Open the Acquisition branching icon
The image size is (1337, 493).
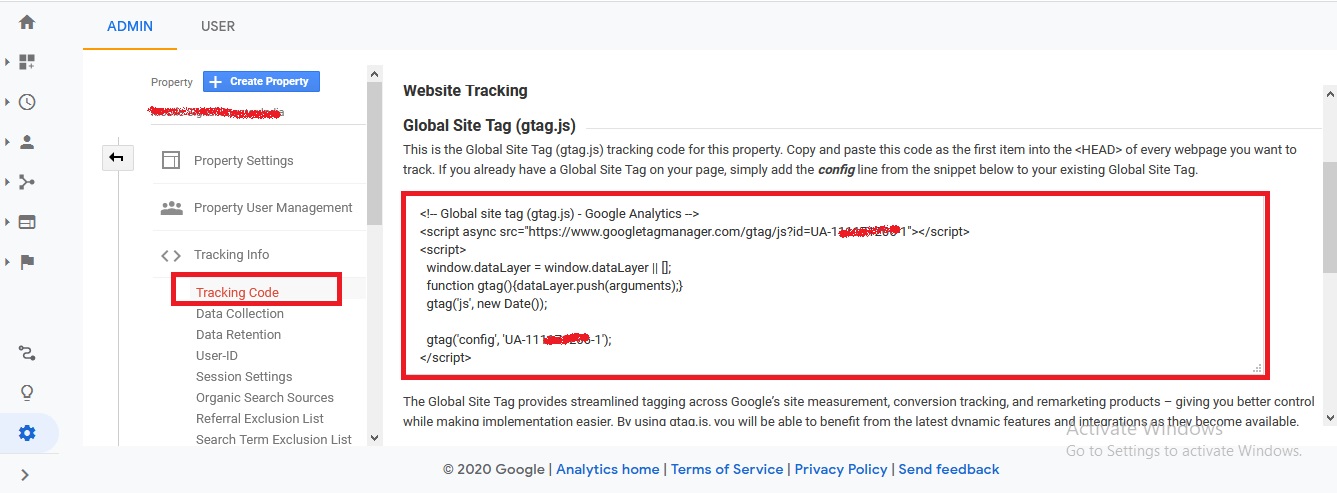click(x=27, y=182)
